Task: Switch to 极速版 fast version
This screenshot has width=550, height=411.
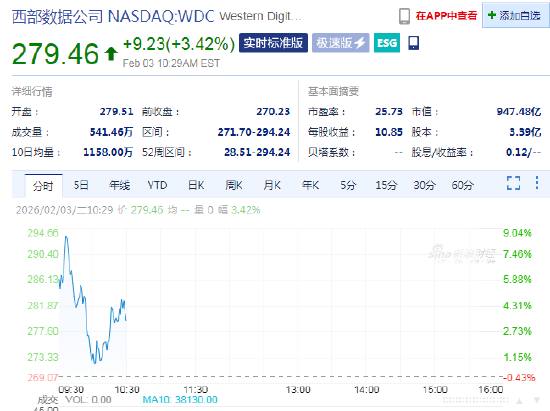Action: tap(341, 43)
